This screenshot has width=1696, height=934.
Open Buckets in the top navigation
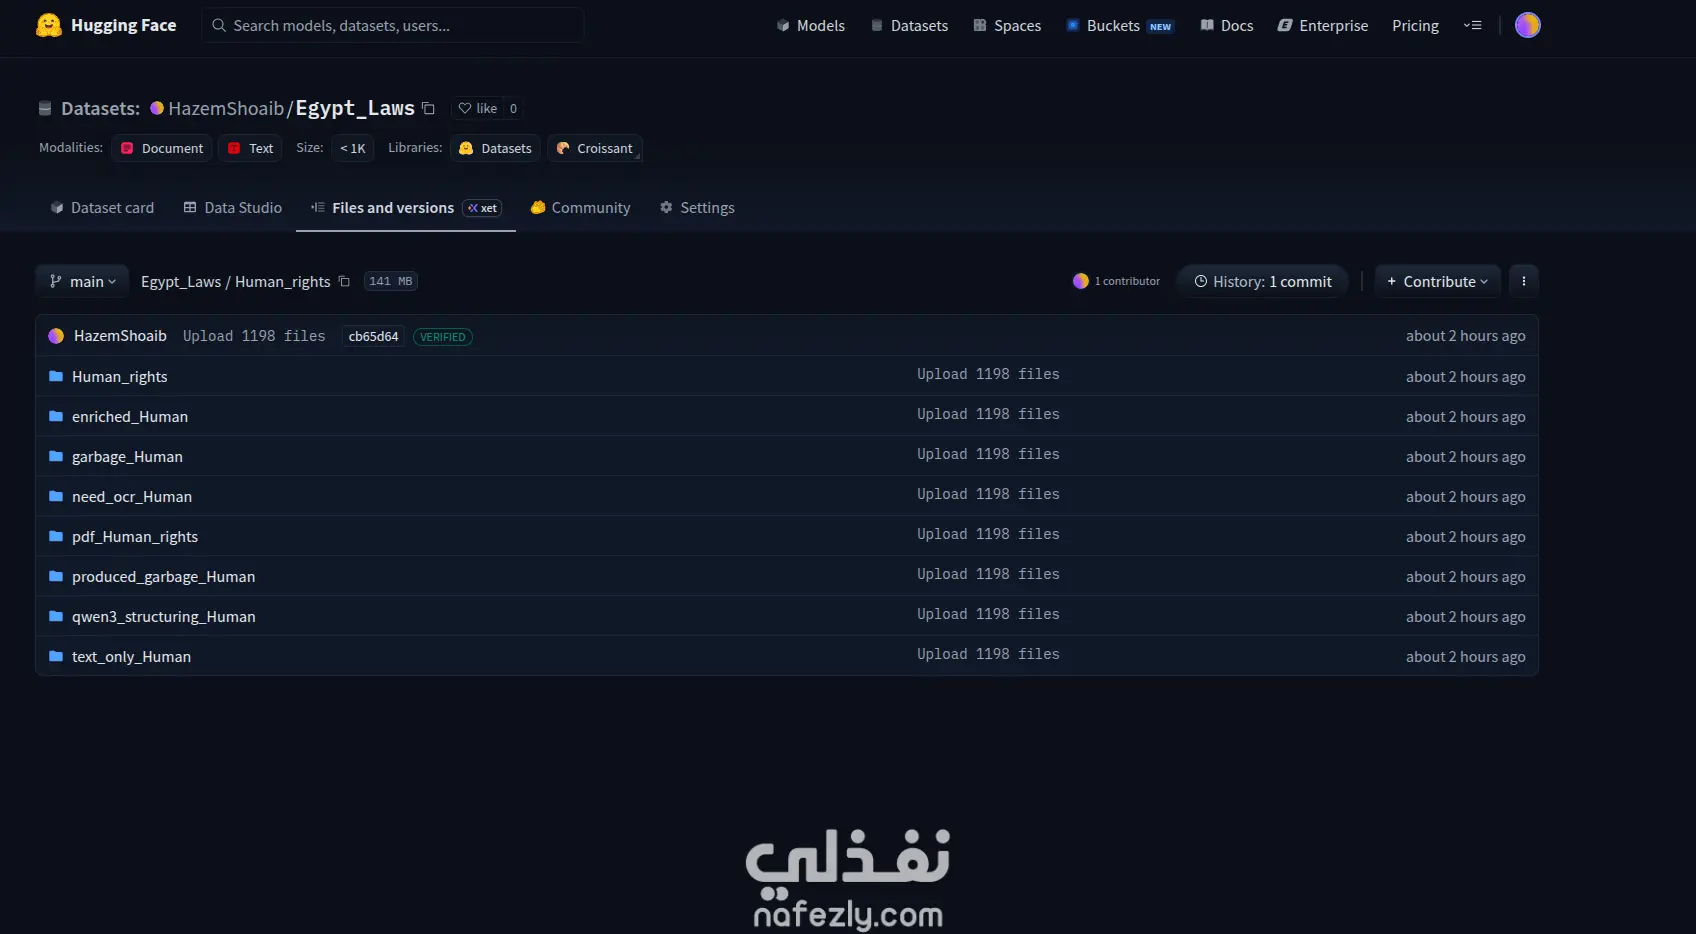tap(1119, 25)
